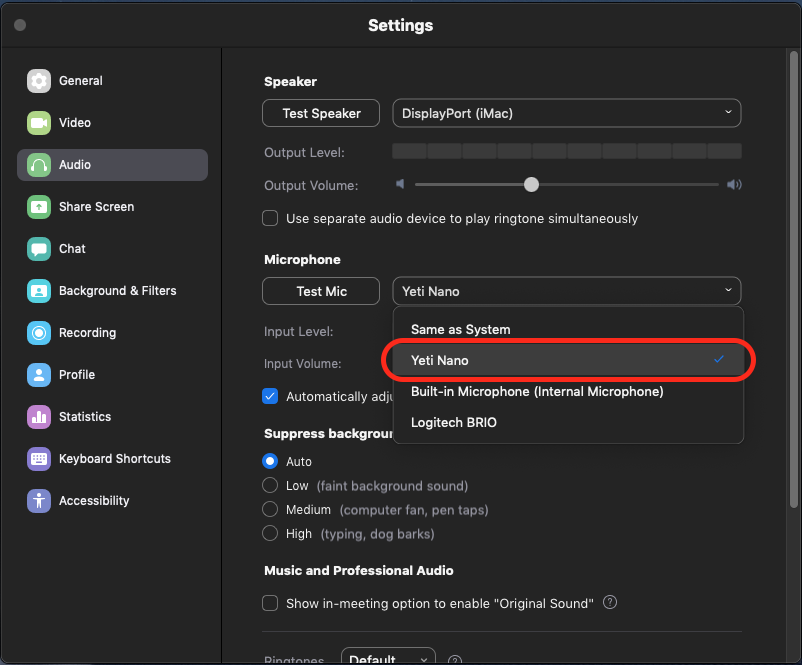The height and width of the screenshot is (665, 802).
Task: Enable separate audio device for ringtone checkbox
Action: pos(270,218)
